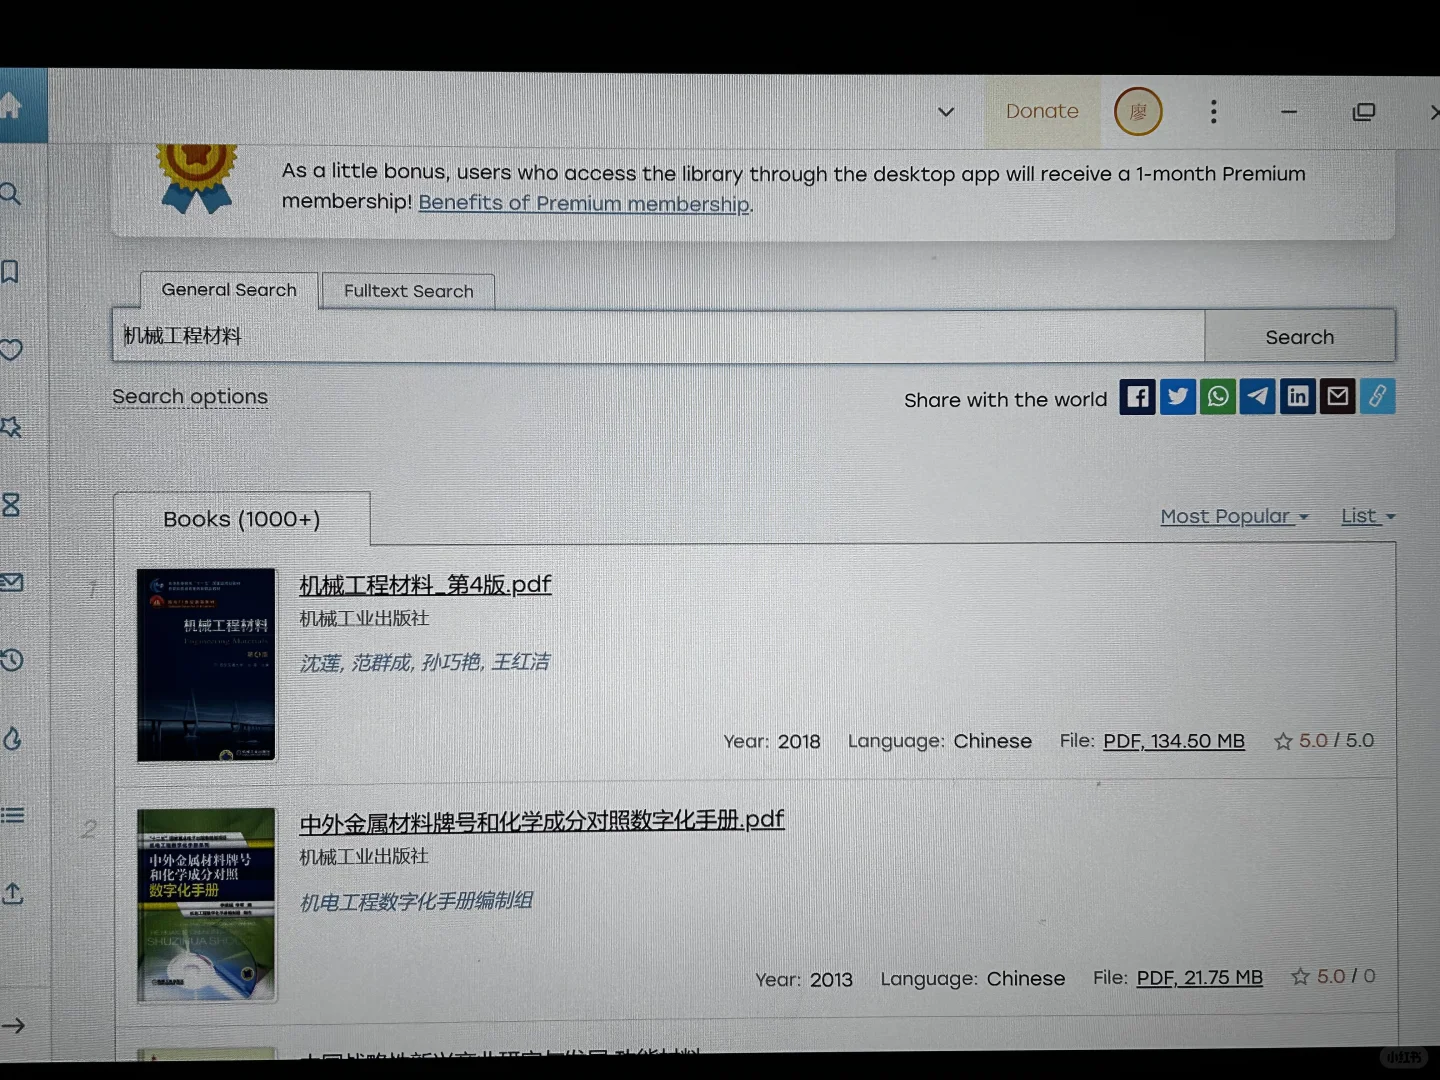Click Language: Chinese on second book row

tap(973, 978)
